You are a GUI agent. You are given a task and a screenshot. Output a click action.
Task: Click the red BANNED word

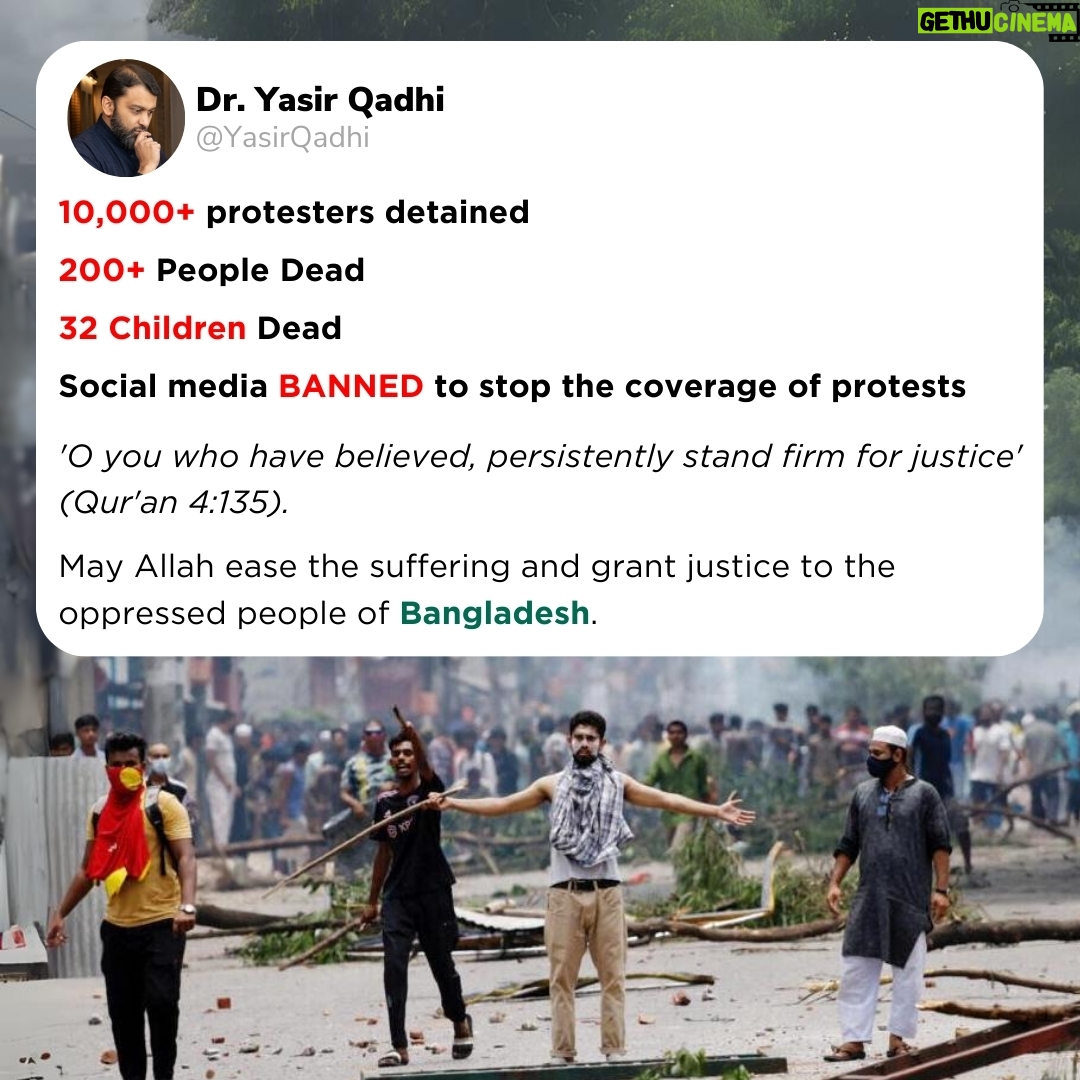point(351,386)
